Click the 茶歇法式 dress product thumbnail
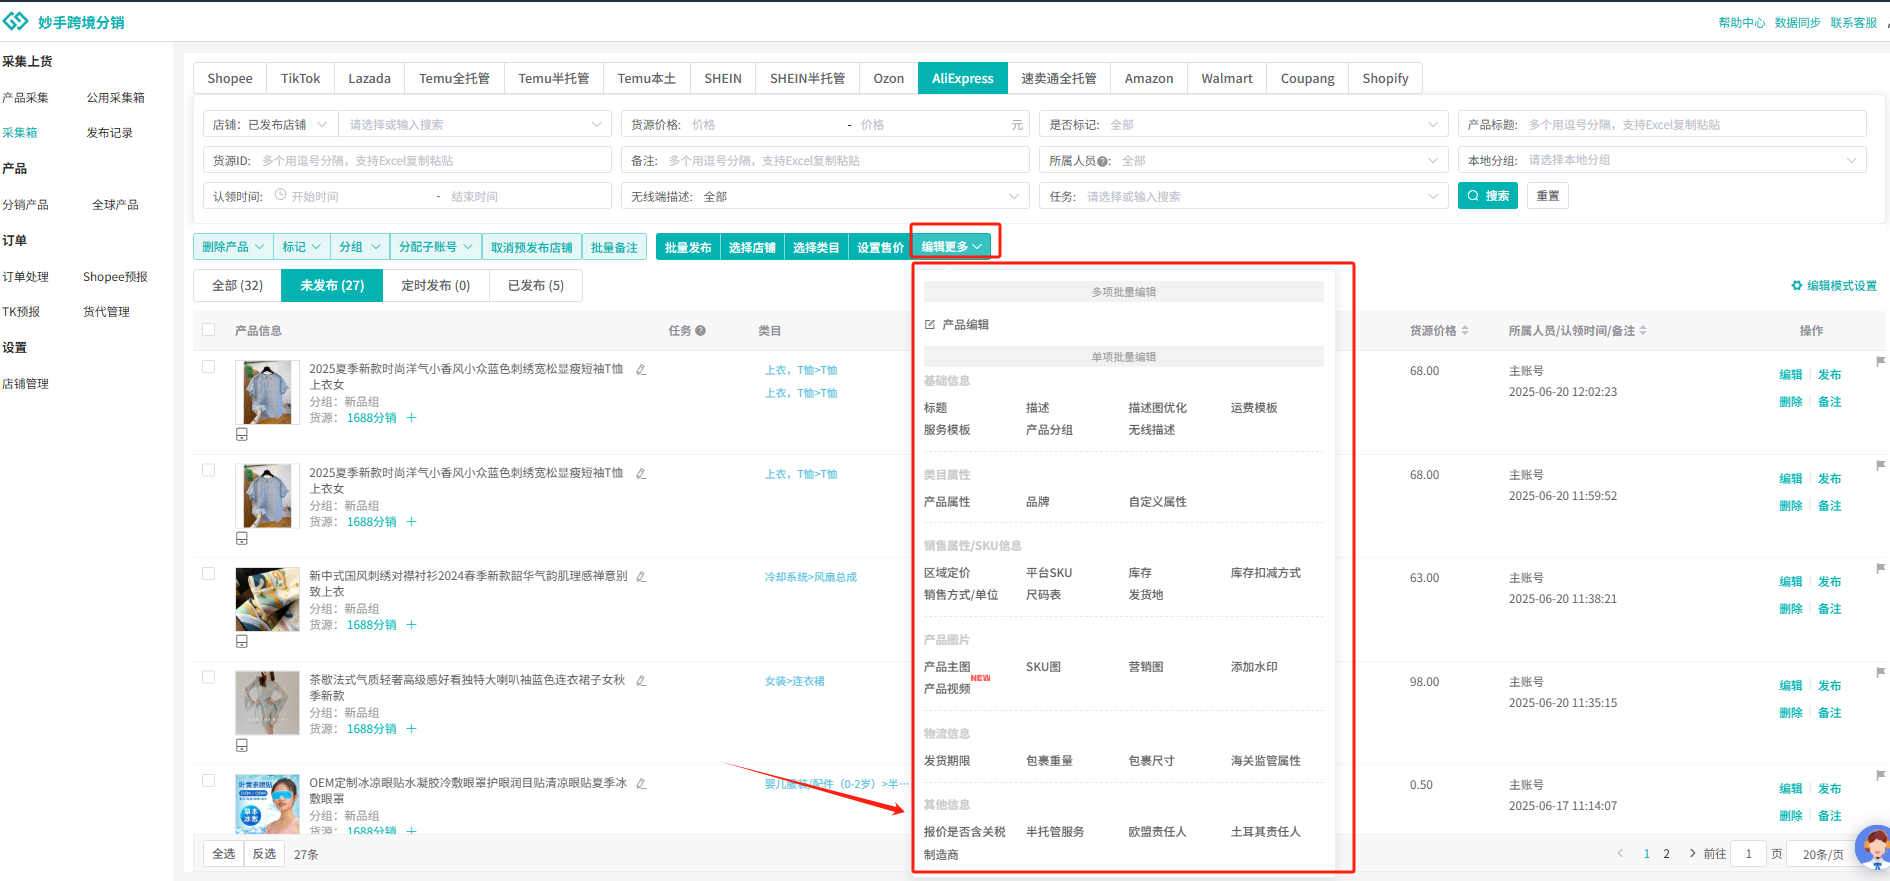This screenshot has width=1890, height=881. [267, 703]
